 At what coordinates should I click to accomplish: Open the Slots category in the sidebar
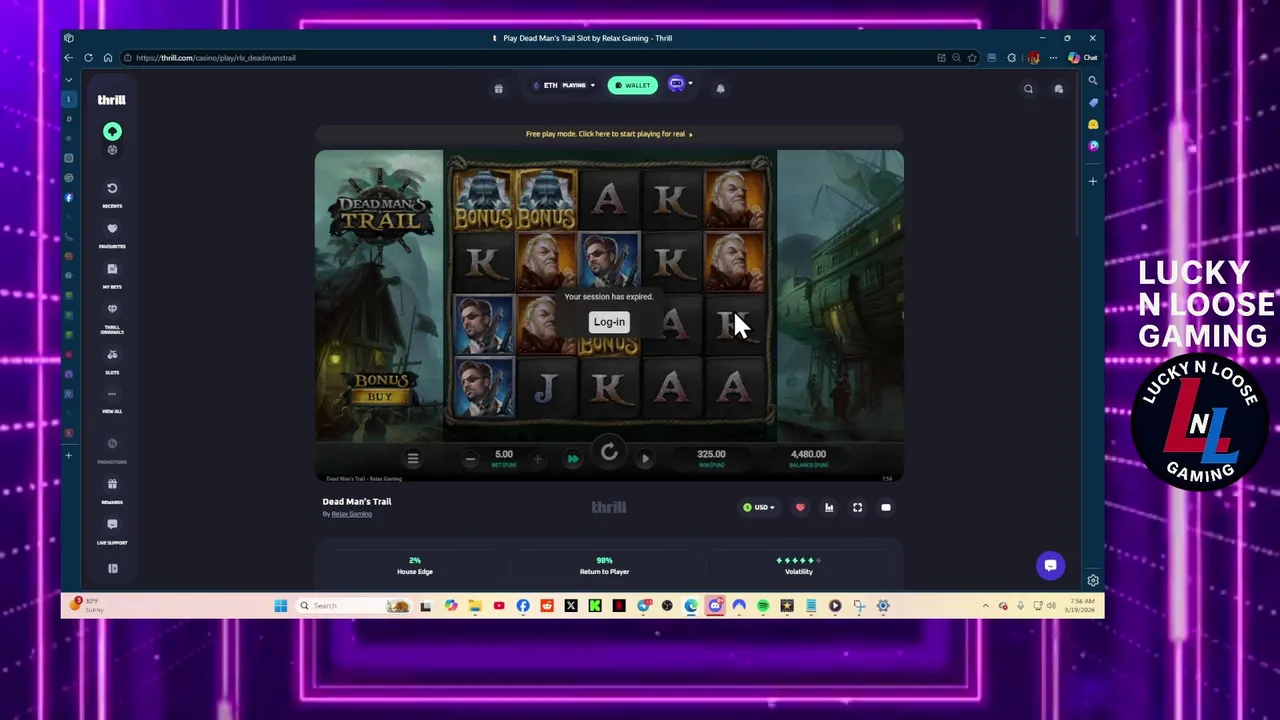(x=112, y=360)
